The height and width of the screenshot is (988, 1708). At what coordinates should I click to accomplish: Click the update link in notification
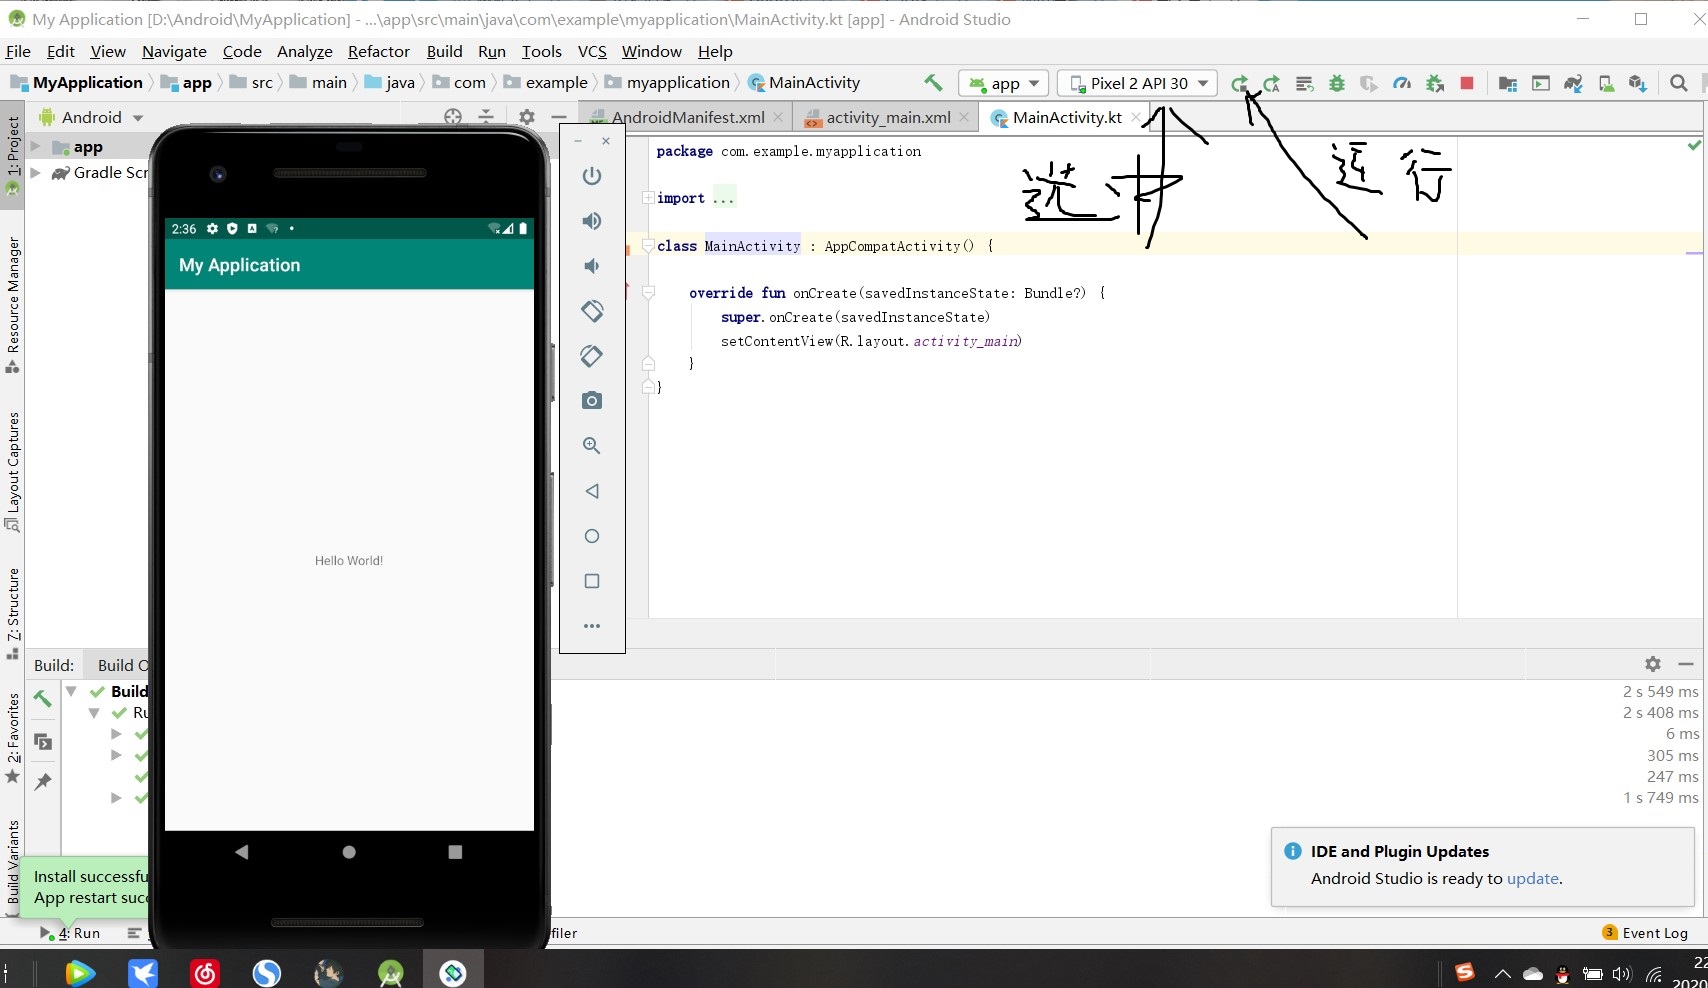pyautogui.click(x=1532, y=878)
